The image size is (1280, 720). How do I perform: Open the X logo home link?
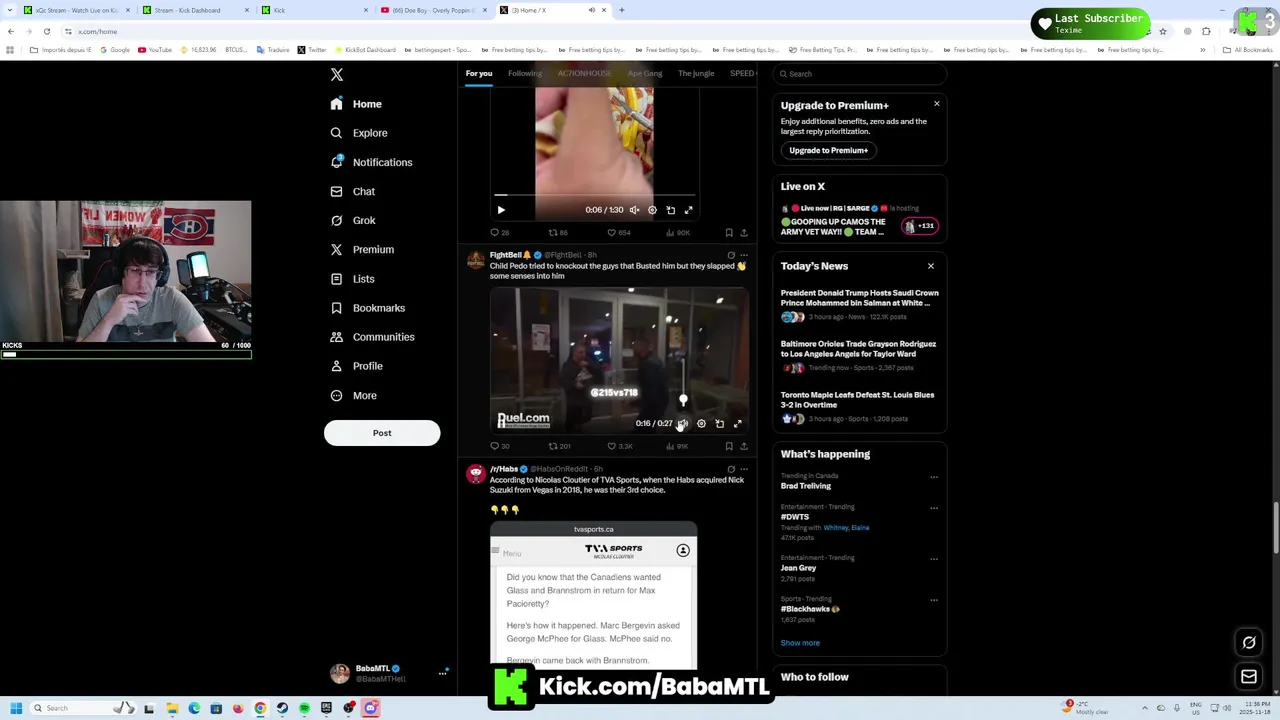tap(337, 75)
